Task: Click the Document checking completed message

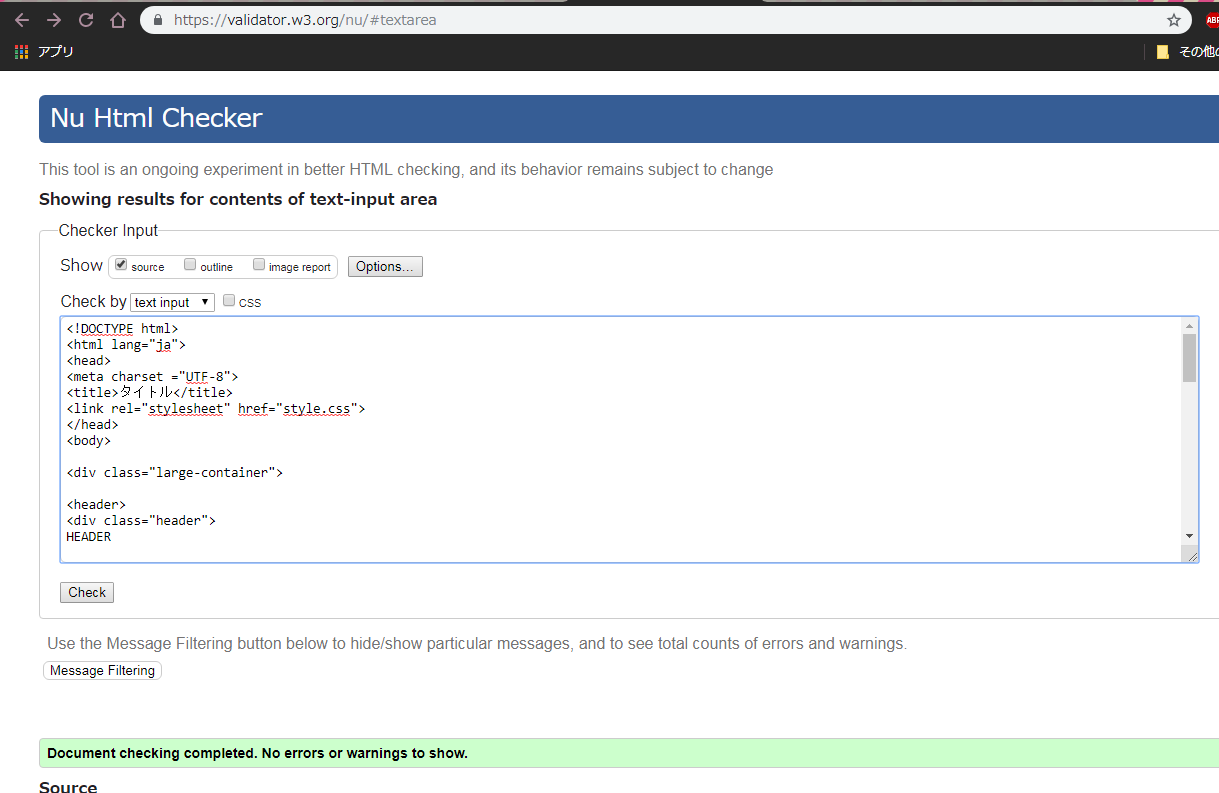Action: pos(257,753)
